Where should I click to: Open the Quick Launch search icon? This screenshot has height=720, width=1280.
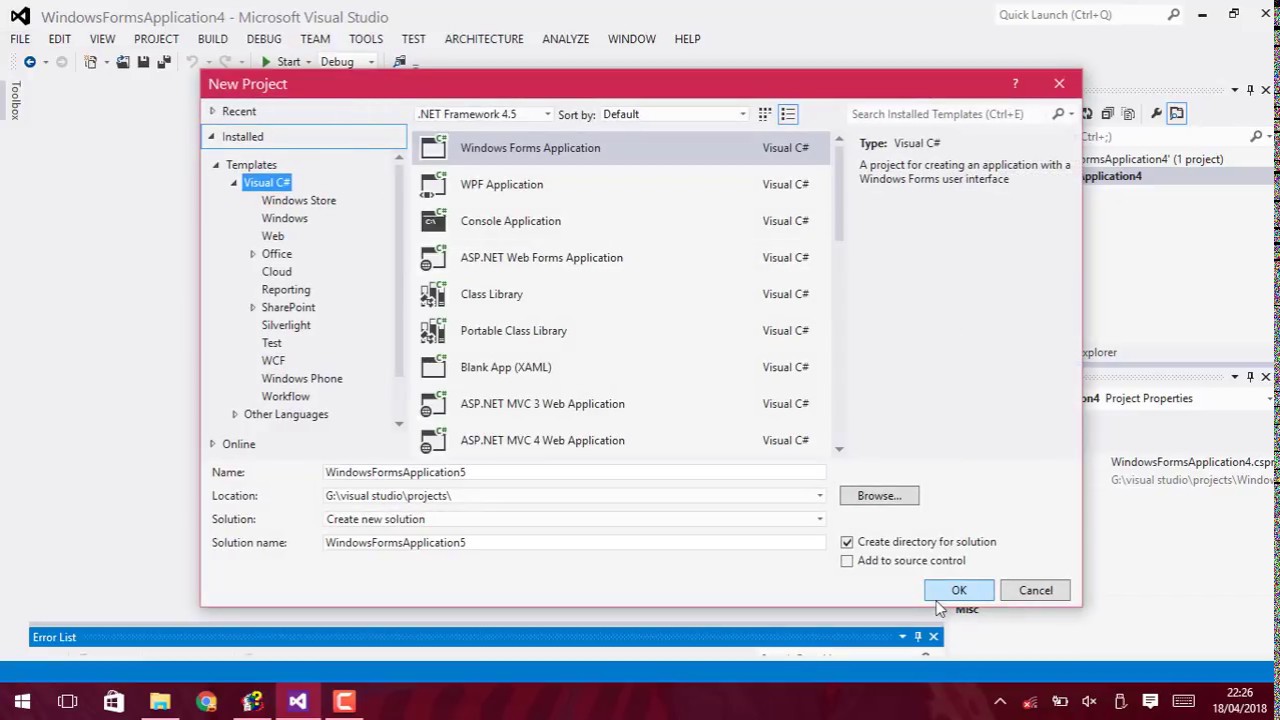[1174, 15]
